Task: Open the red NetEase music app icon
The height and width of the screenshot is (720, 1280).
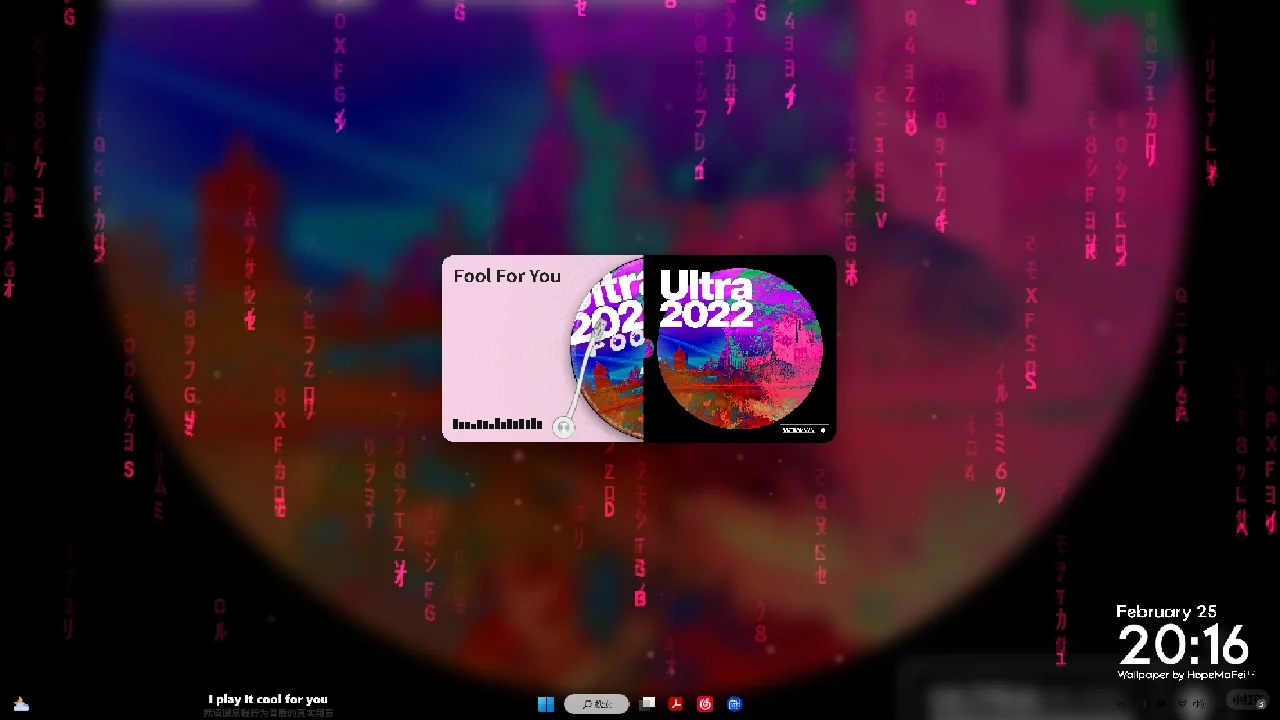Action: (705, 704)
